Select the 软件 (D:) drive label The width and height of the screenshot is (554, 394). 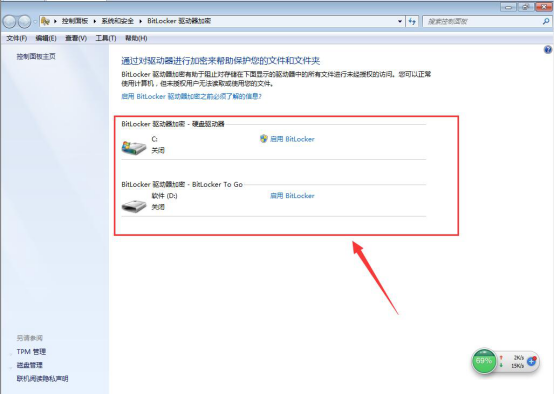(x=164, y=196)
